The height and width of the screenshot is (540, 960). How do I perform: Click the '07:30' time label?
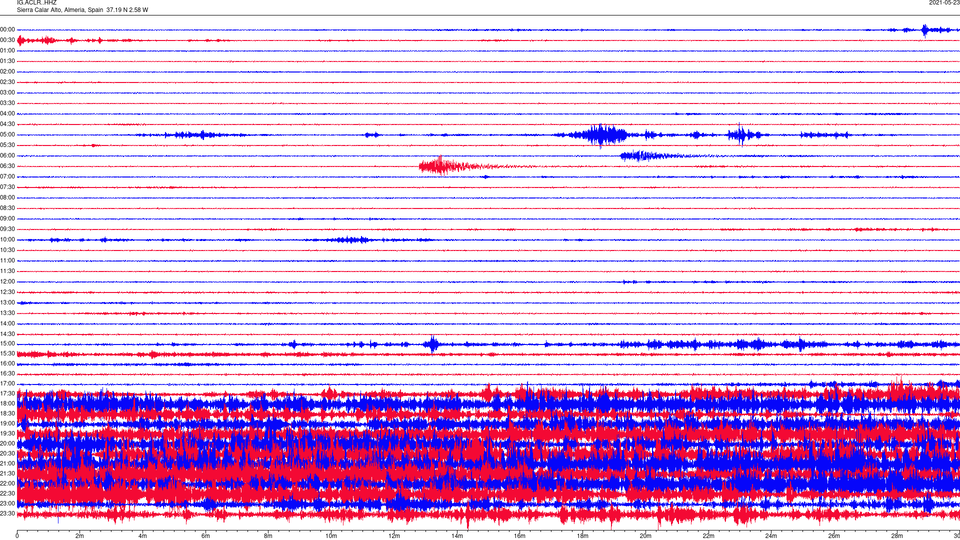click(7, 187)
